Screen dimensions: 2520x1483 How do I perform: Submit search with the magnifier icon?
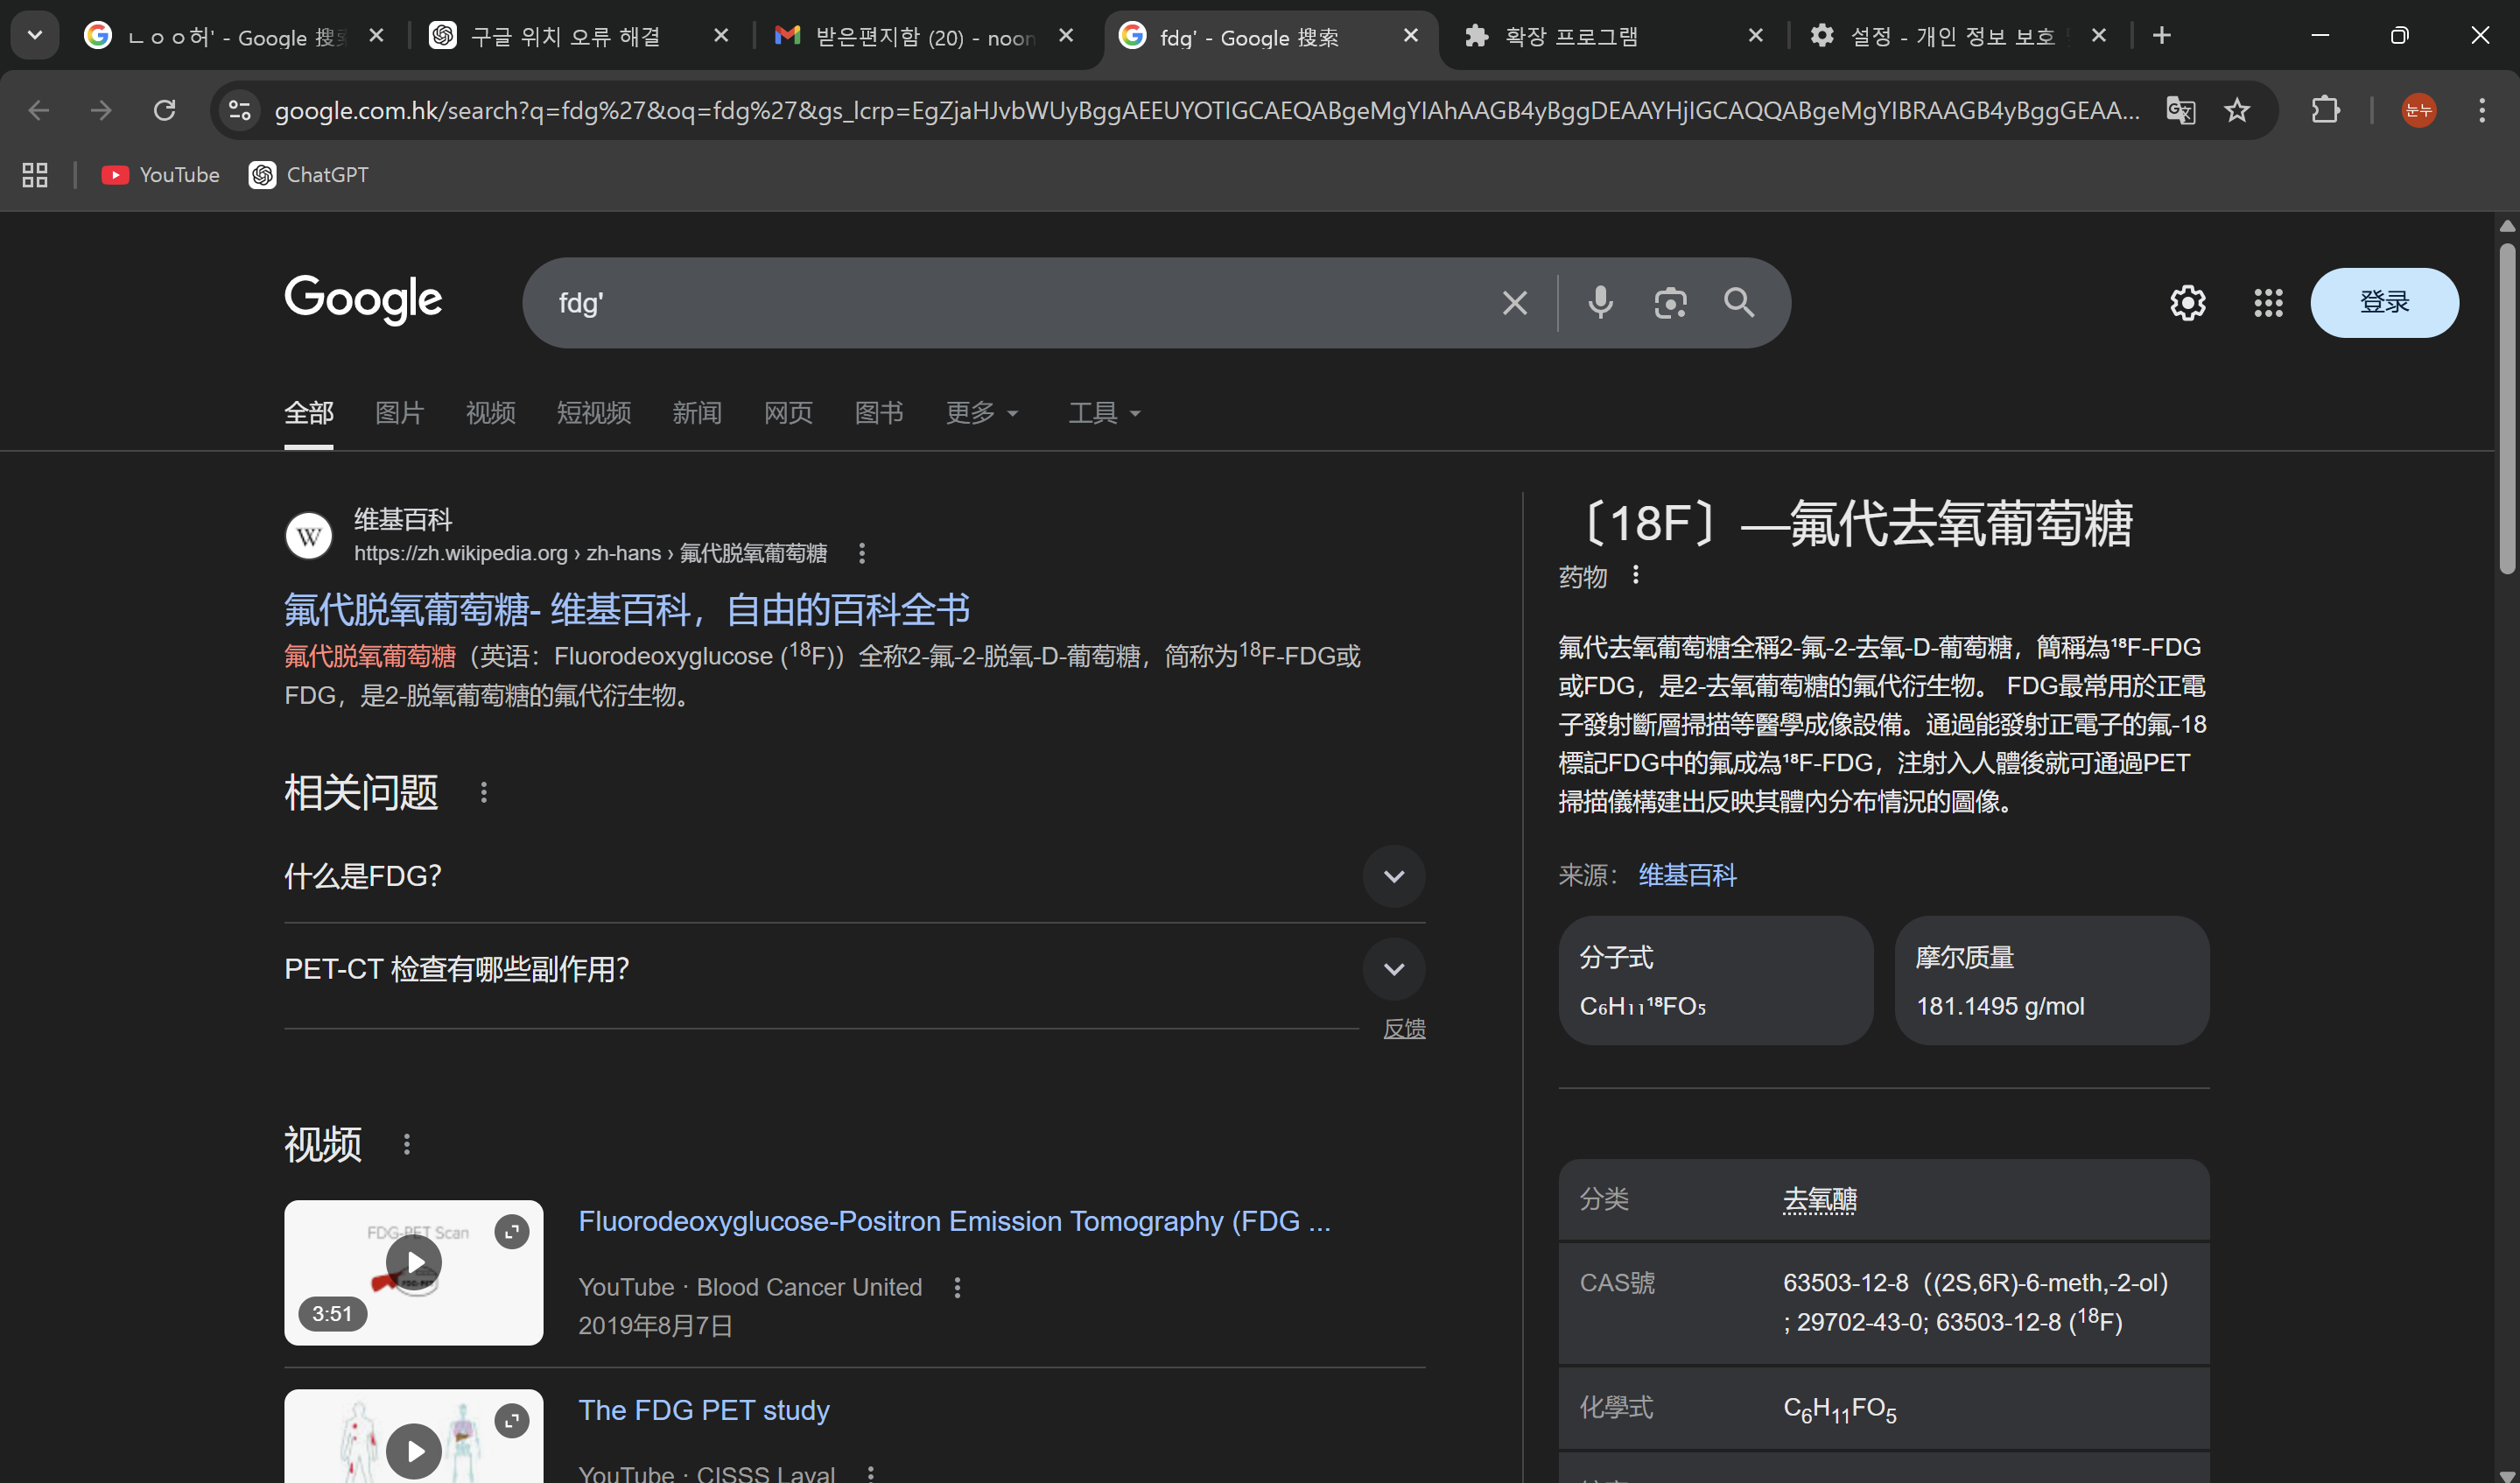[x=1739, y=303]
